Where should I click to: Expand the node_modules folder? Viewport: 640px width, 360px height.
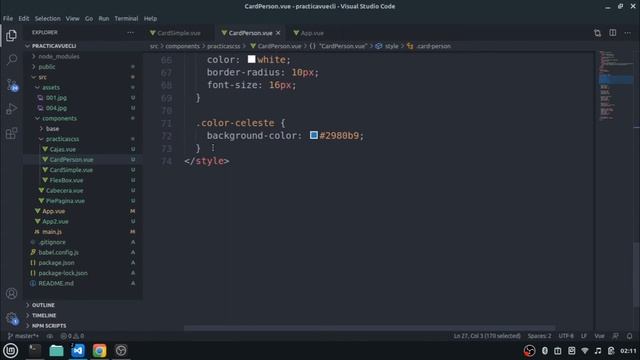pyautogui.click(x=59, y=56)
